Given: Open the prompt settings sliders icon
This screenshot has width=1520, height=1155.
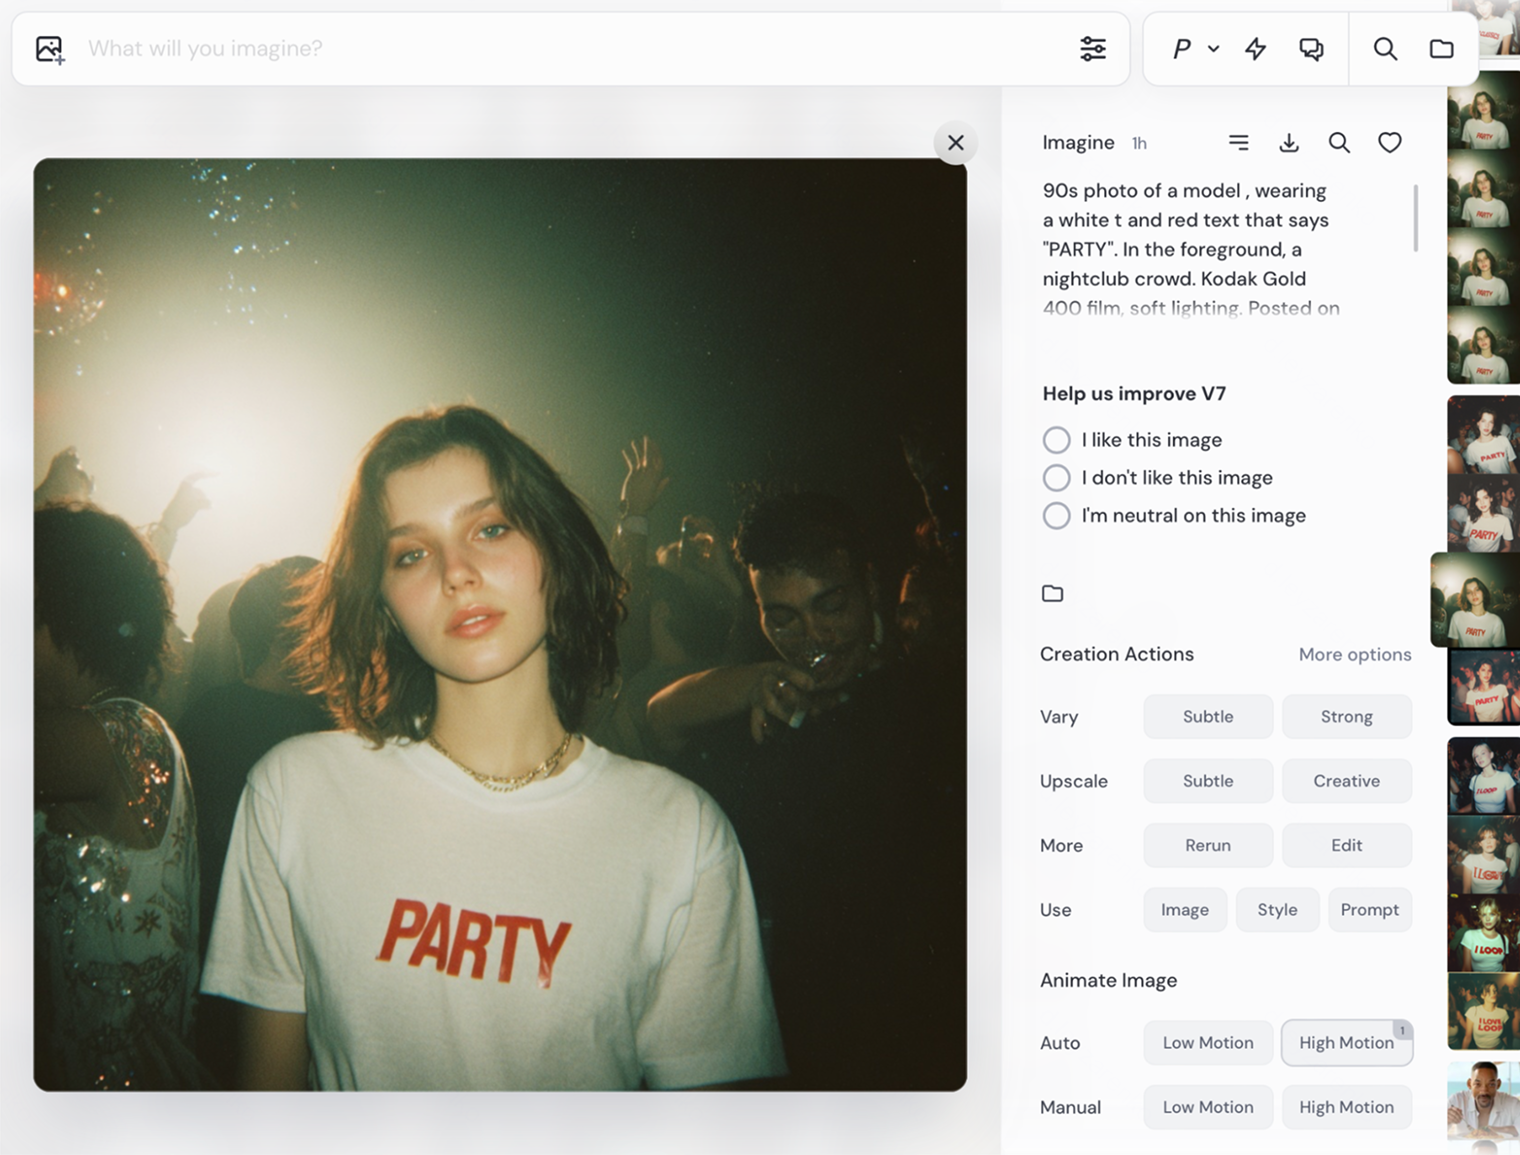Looking at the screenshot, I should coord(1093,48).
